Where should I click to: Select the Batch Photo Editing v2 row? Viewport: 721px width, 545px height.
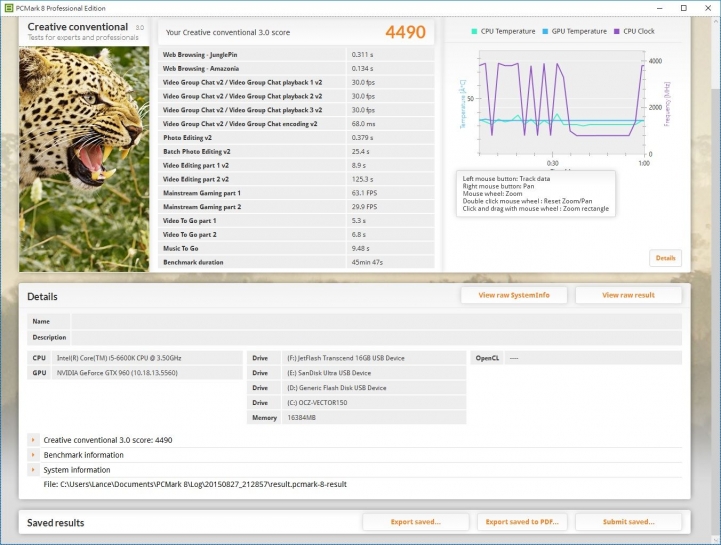tap(296, 151)
